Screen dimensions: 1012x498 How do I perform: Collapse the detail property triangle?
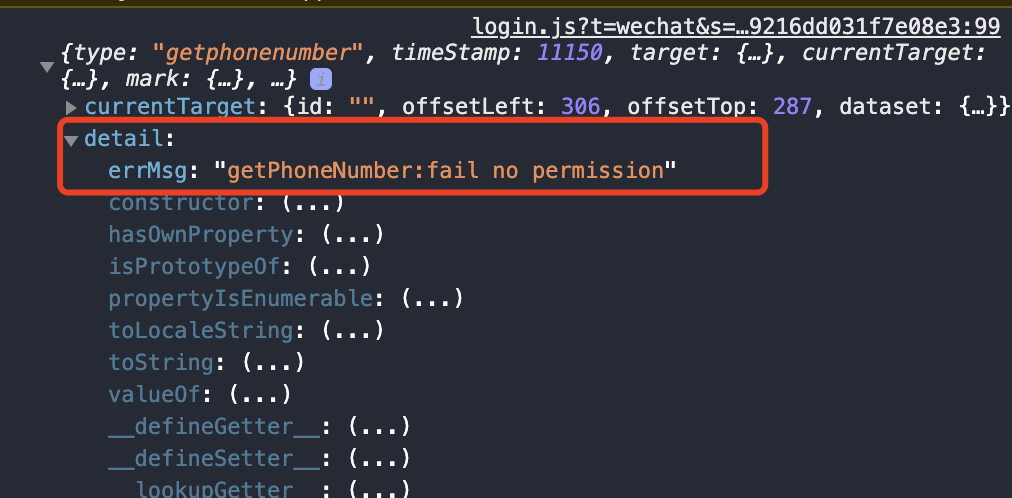(x=71, y=139)
